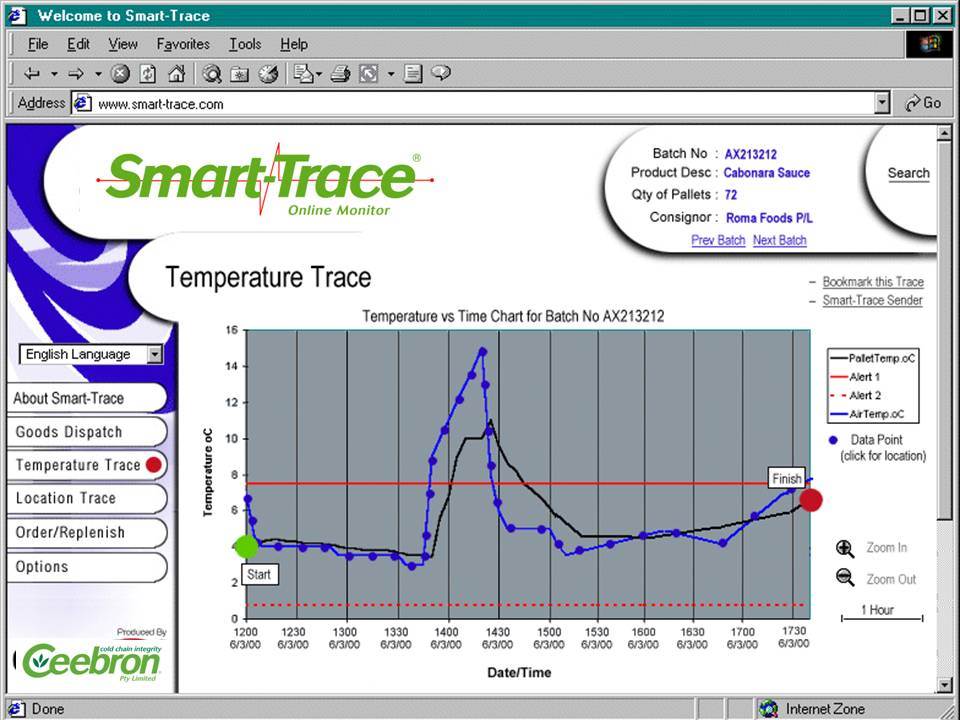Click the Alert 1 legend entry
Image resolution: width=960 pixels, height=720 pixels.
pyautogui.click(x=855, y=377)
